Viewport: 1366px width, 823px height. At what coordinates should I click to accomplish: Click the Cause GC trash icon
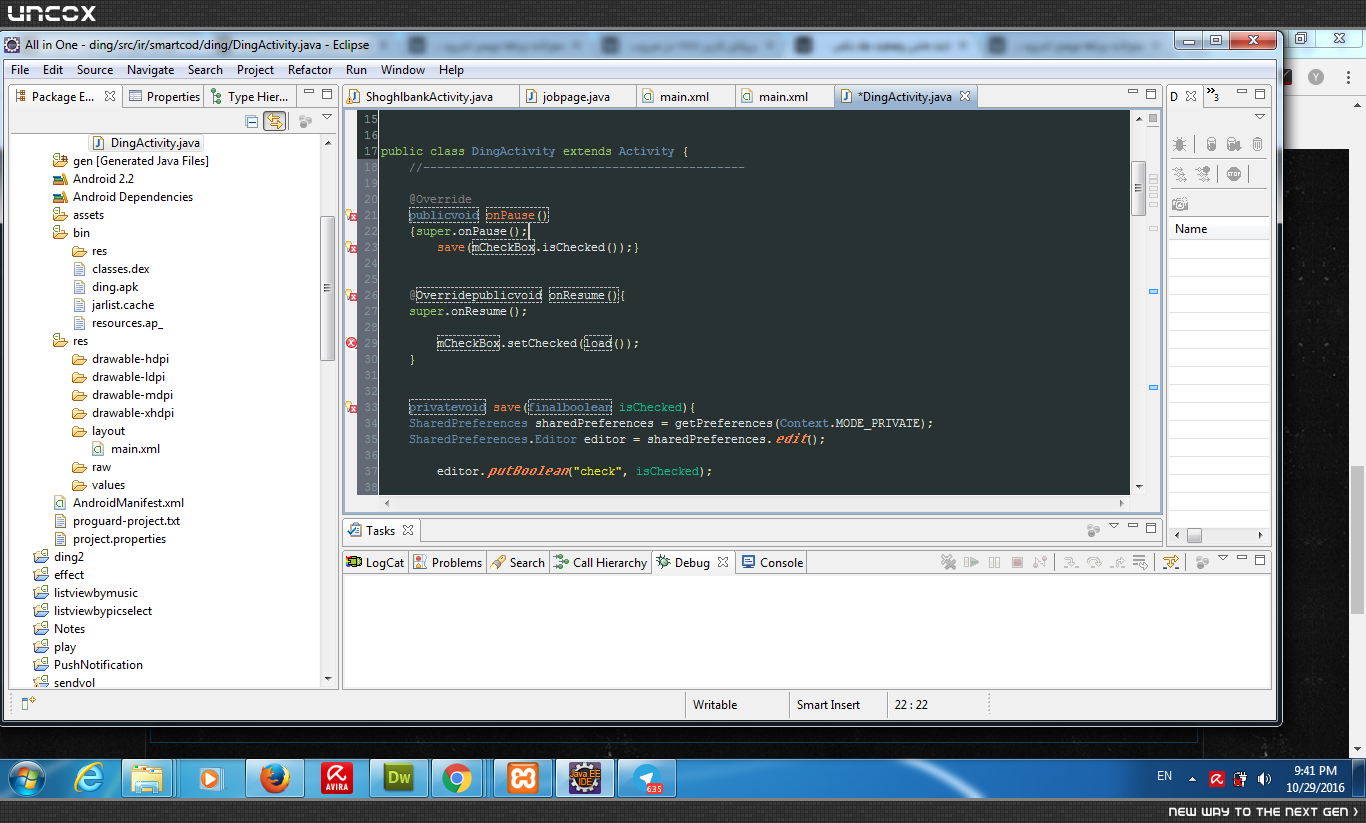(x=1257, y=145)
